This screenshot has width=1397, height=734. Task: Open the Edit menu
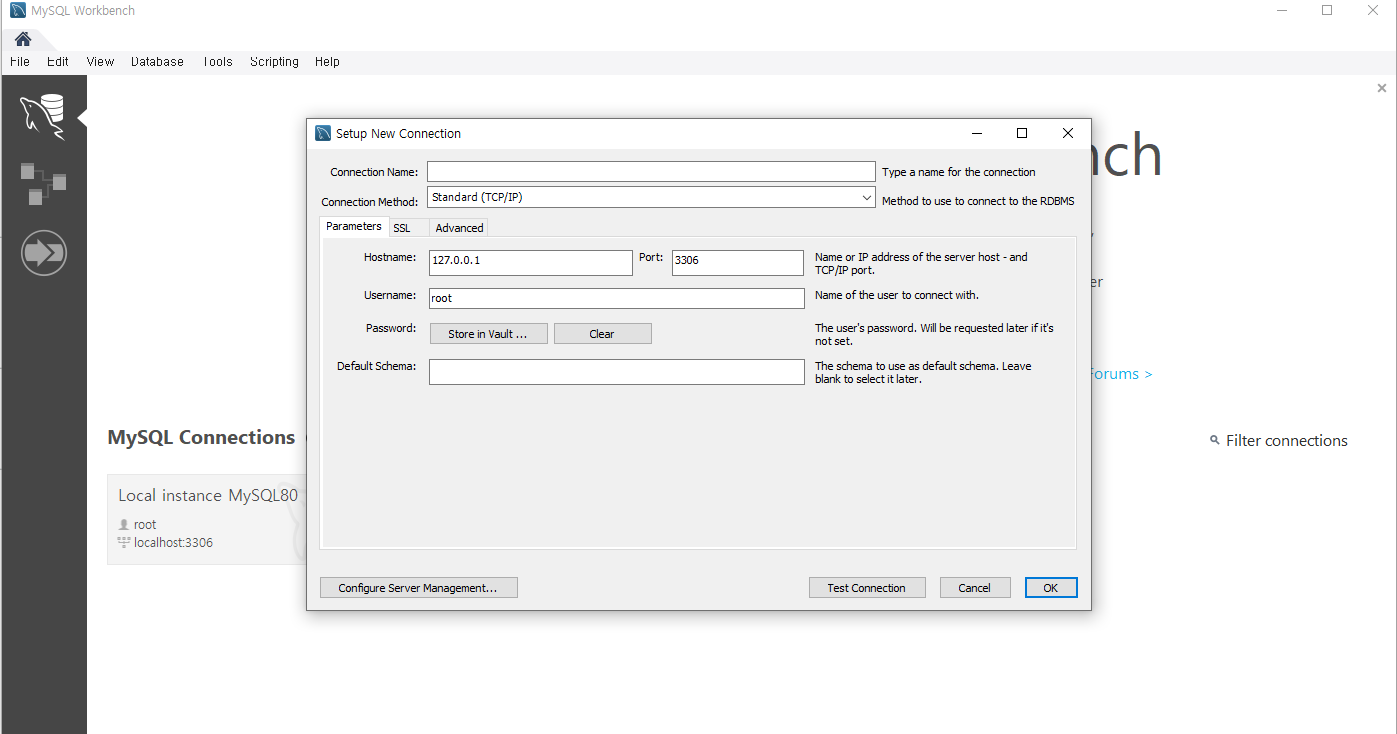tap(58, 61)
